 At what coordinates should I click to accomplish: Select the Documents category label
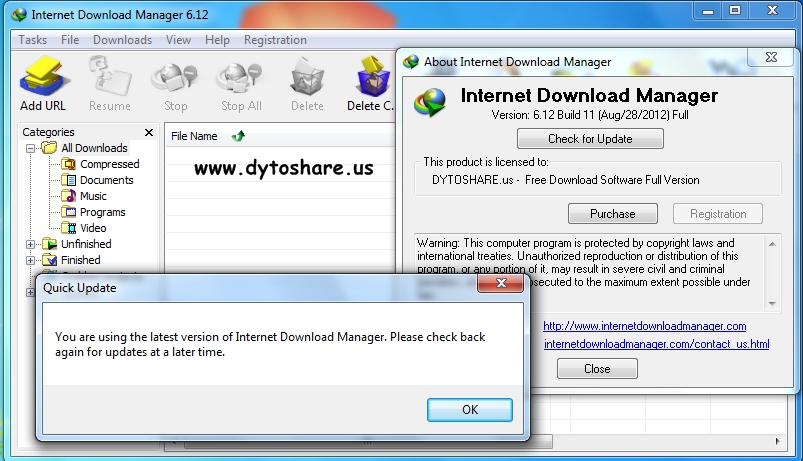tap(107, 180)
